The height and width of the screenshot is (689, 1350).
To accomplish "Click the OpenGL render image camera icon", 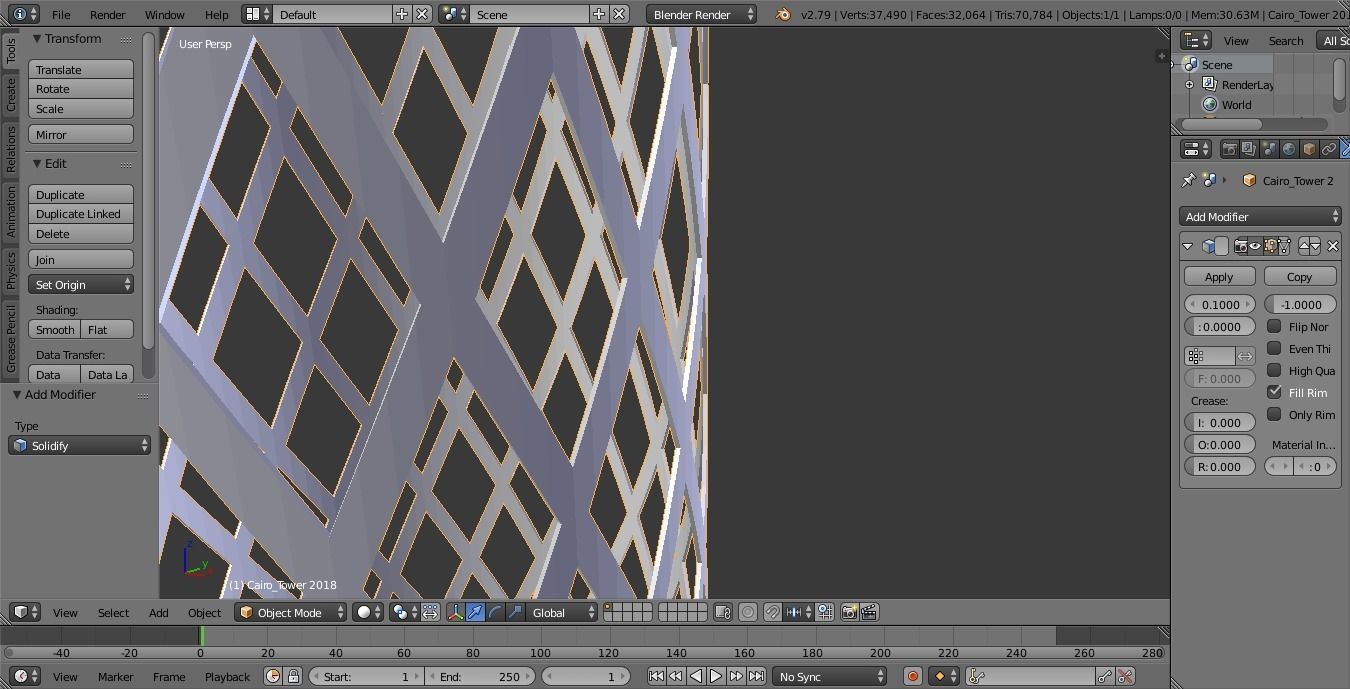I will pyautogui.click(x=849, y=612).
